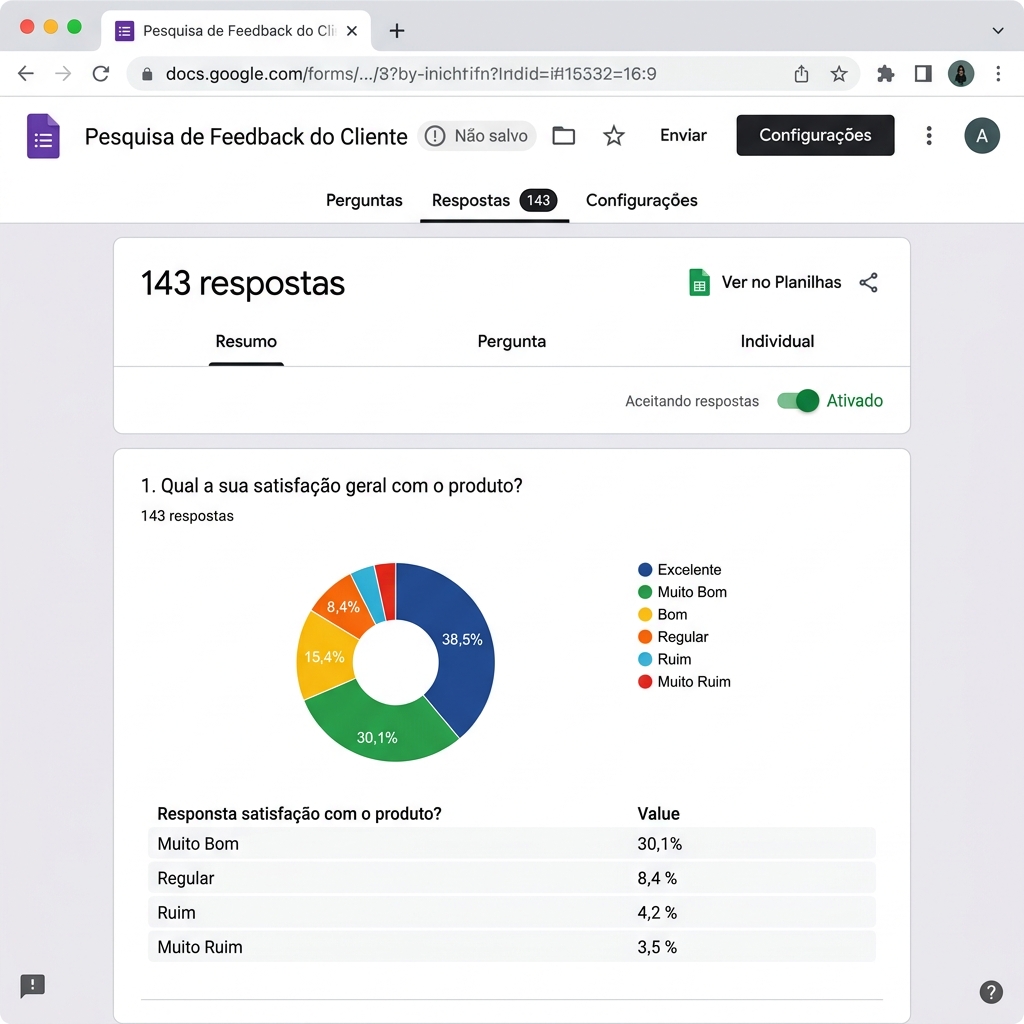1024x1024 pixels.
Task: Switch to the Pergunta sub-tab
Action: [511, 342]
